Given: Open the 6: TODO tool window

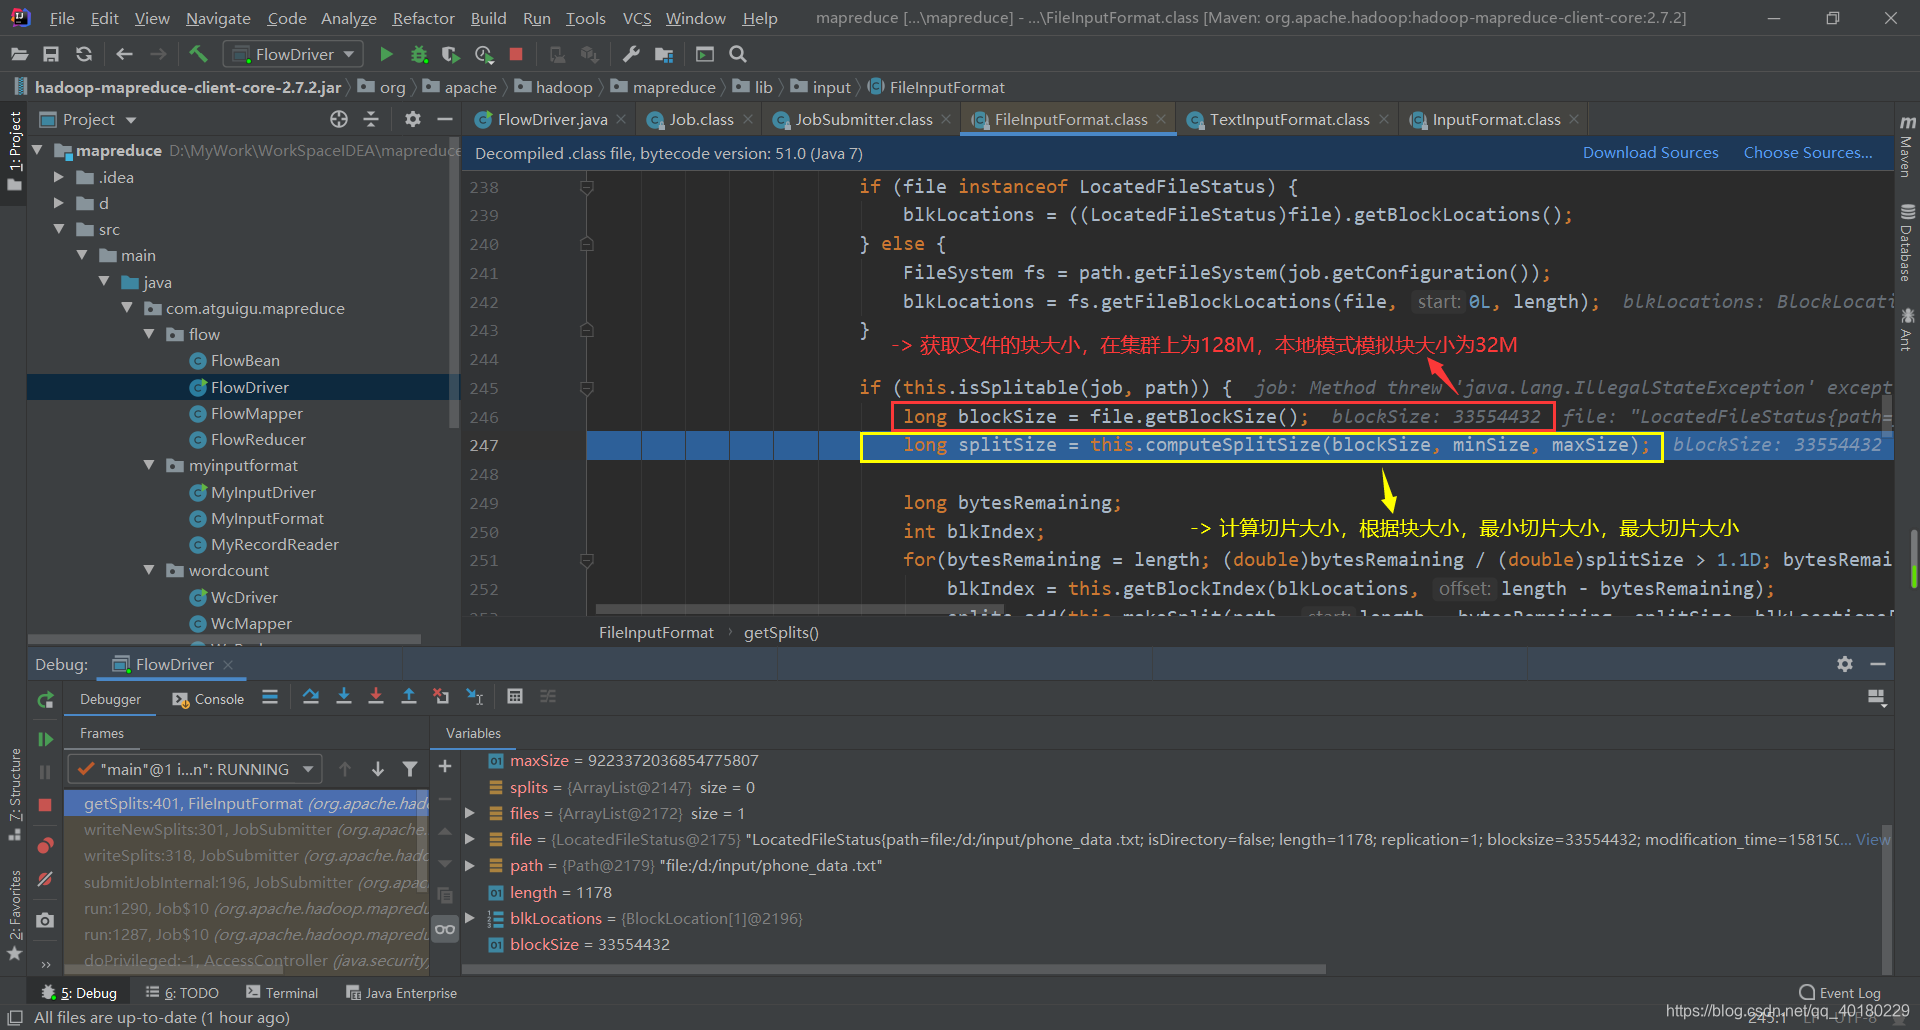Looking at the screenshot, I should pos(182,993).
